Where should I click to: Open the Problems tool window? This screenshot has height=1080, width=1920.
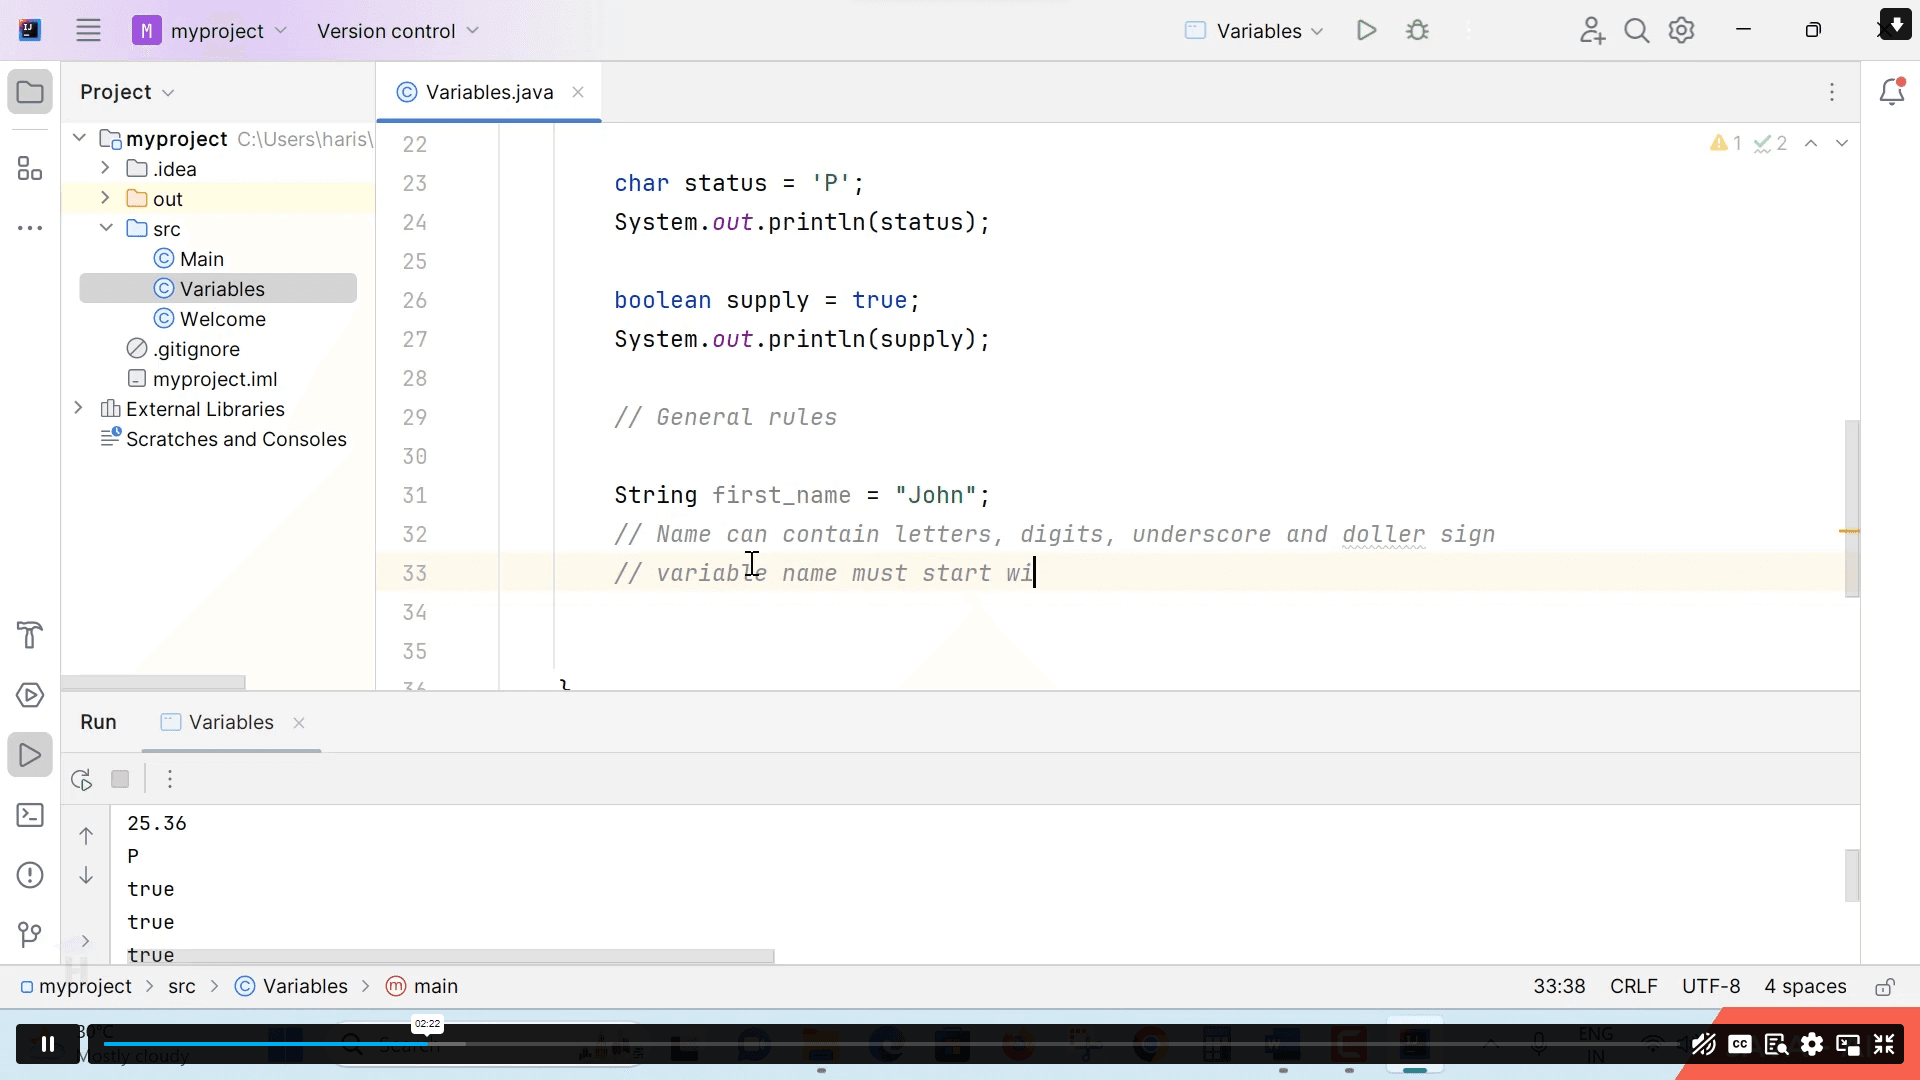tap(30, 874)
